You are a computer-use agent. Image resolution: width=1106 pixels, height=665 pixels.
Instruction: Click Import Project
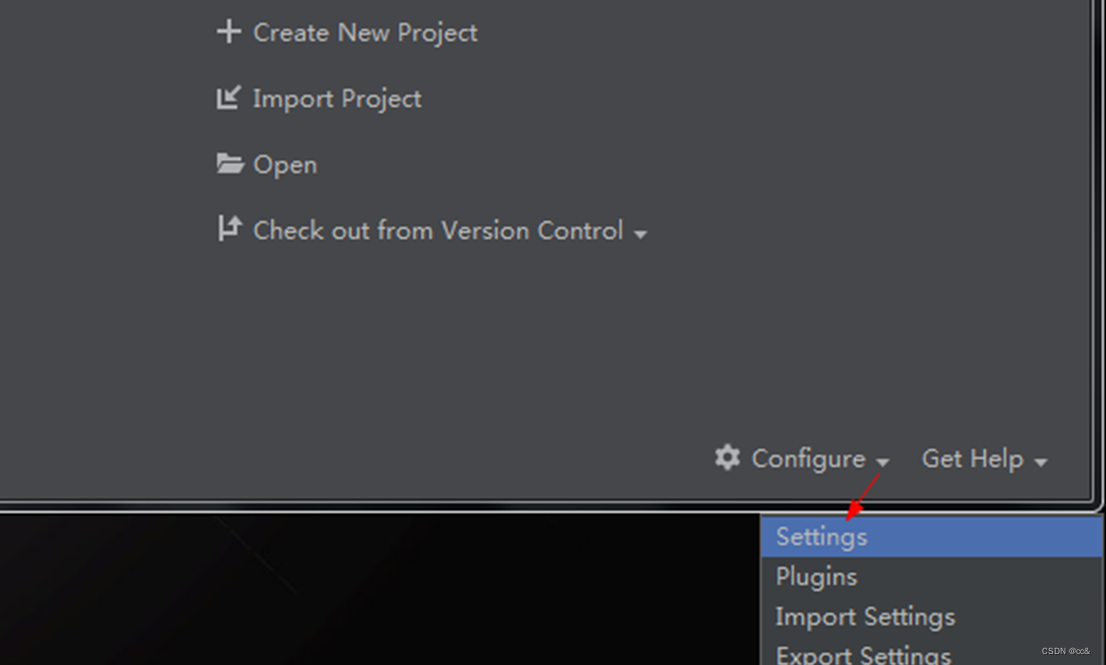point(338,98)
